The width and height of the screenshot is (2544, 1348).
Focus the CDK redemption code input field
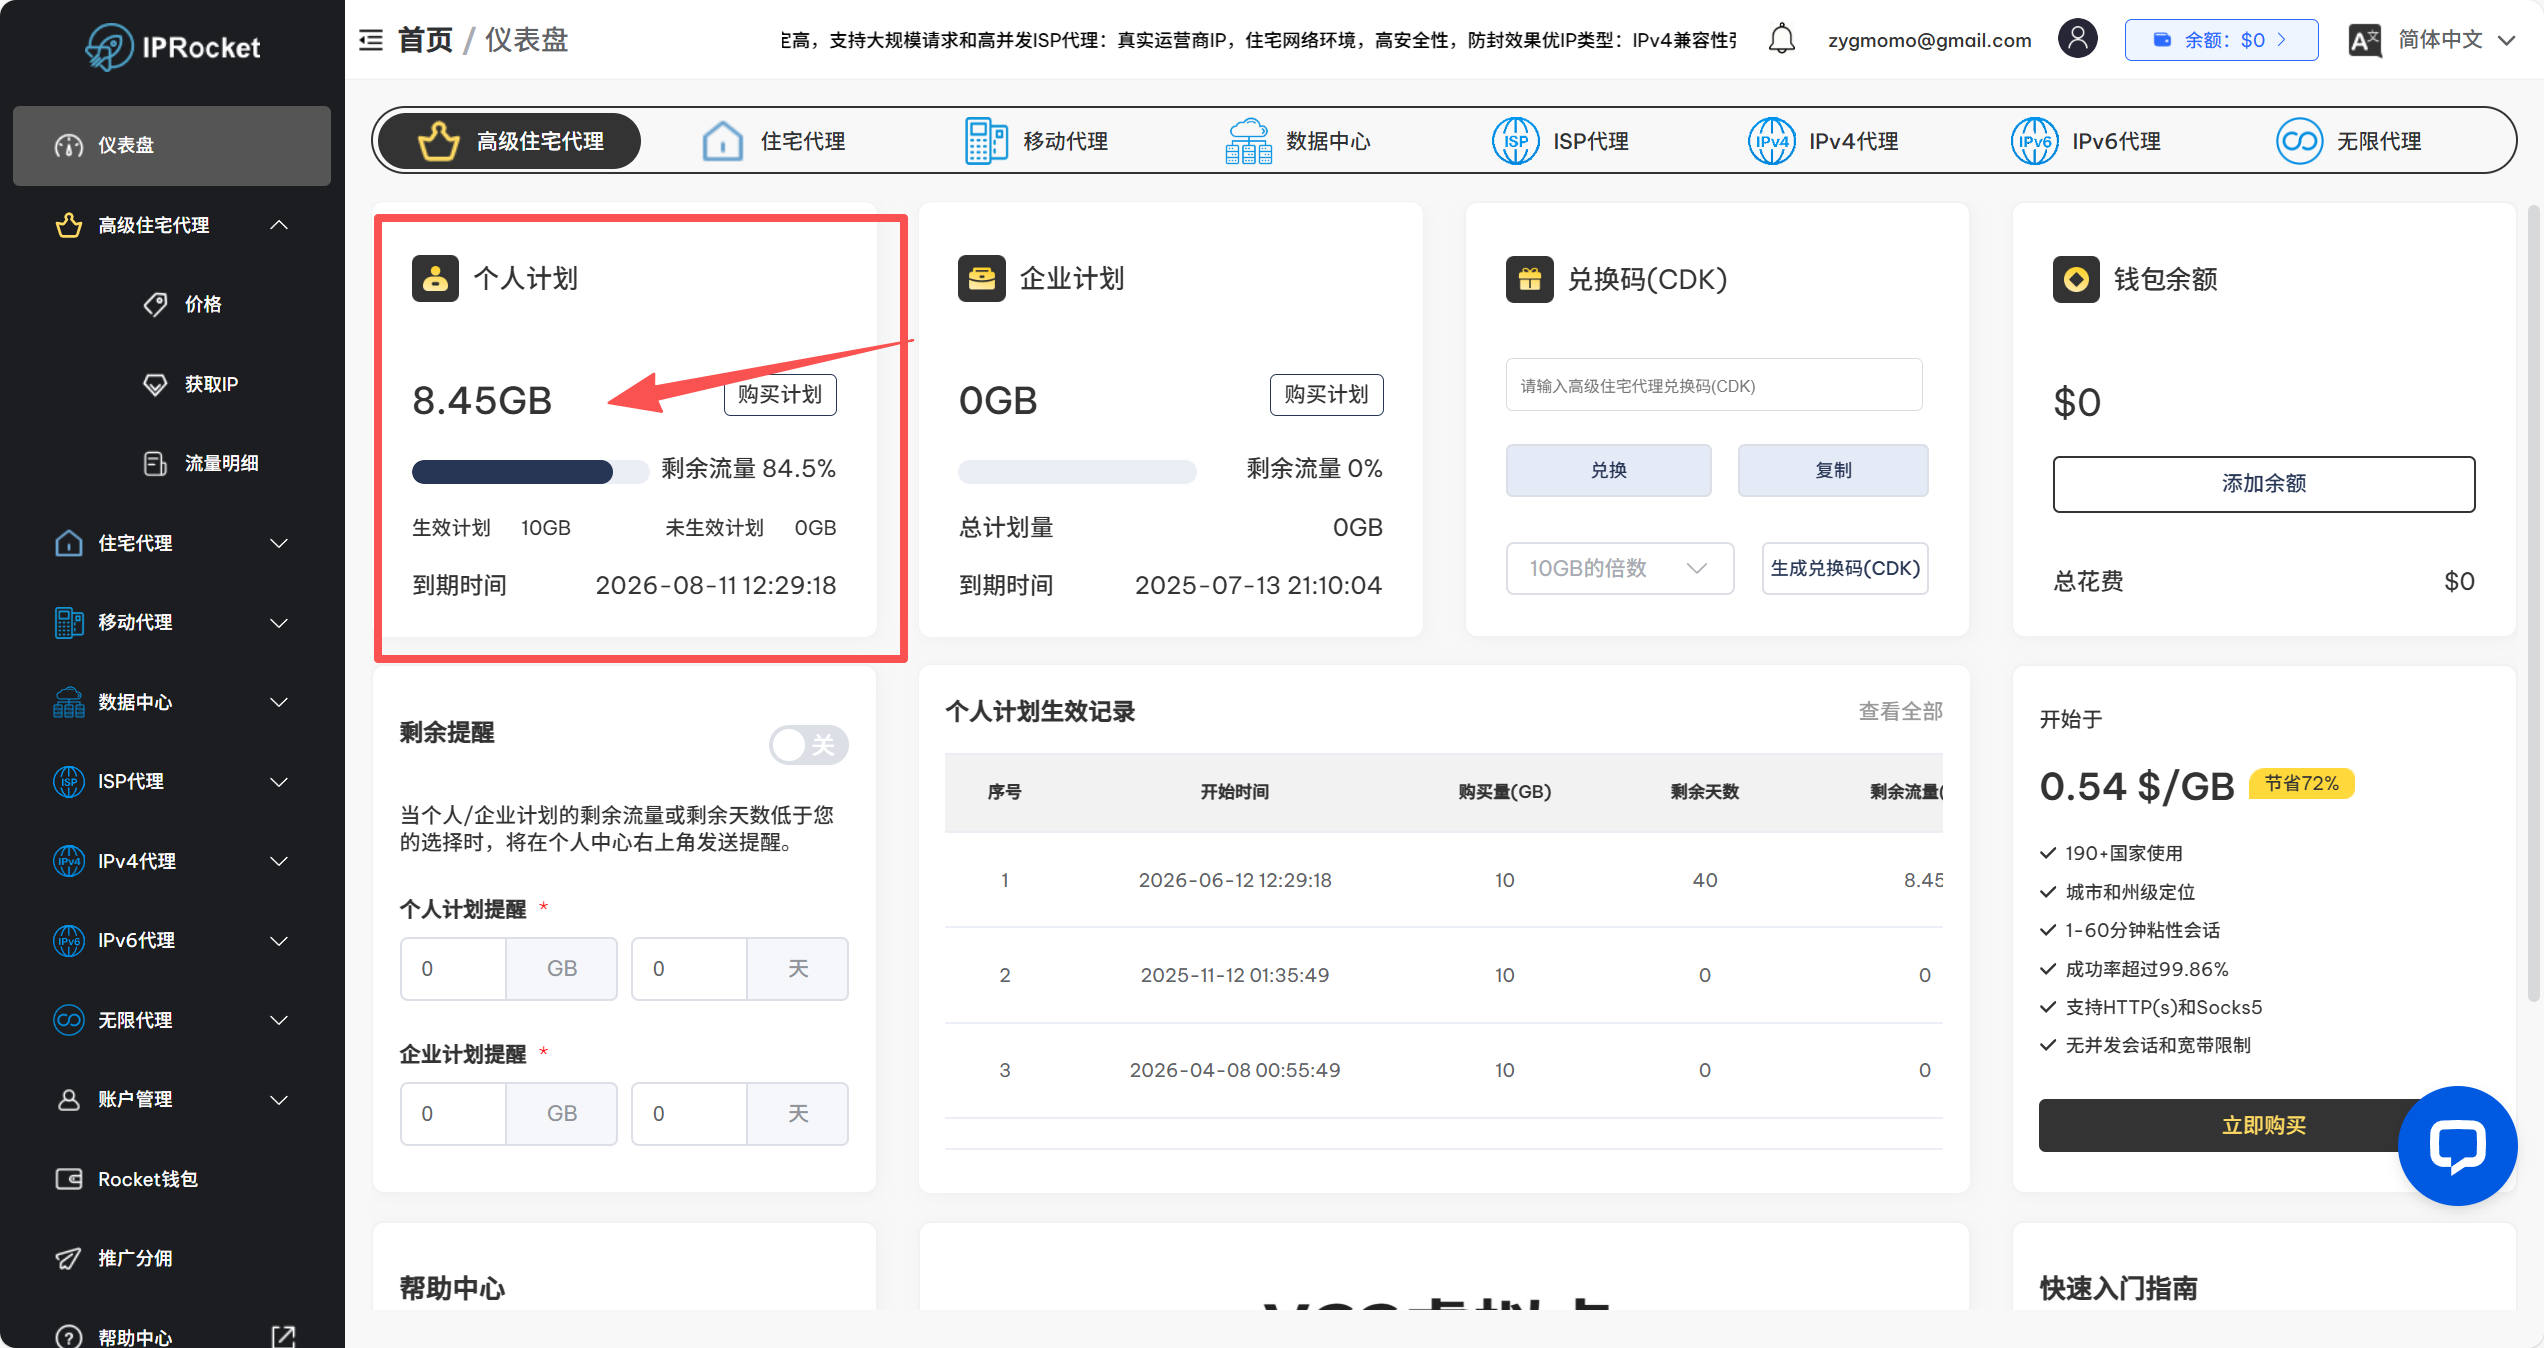tap(1714, 385)
